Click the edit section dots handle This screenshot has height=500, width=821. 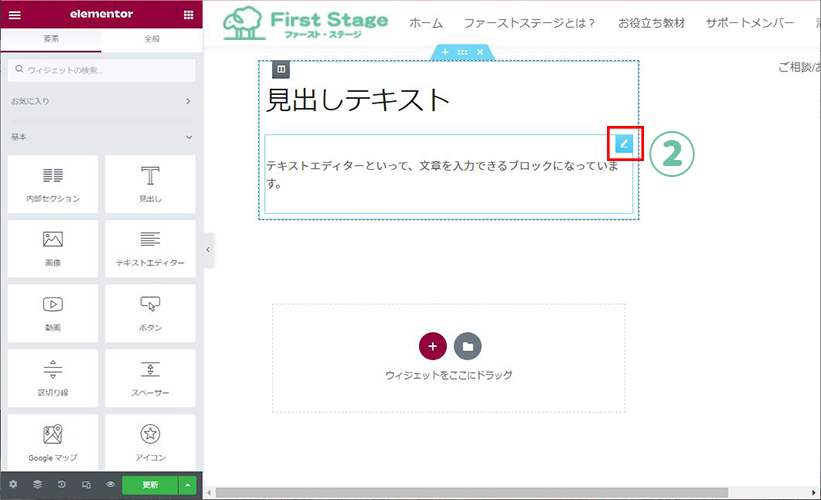tap(462, 52)
